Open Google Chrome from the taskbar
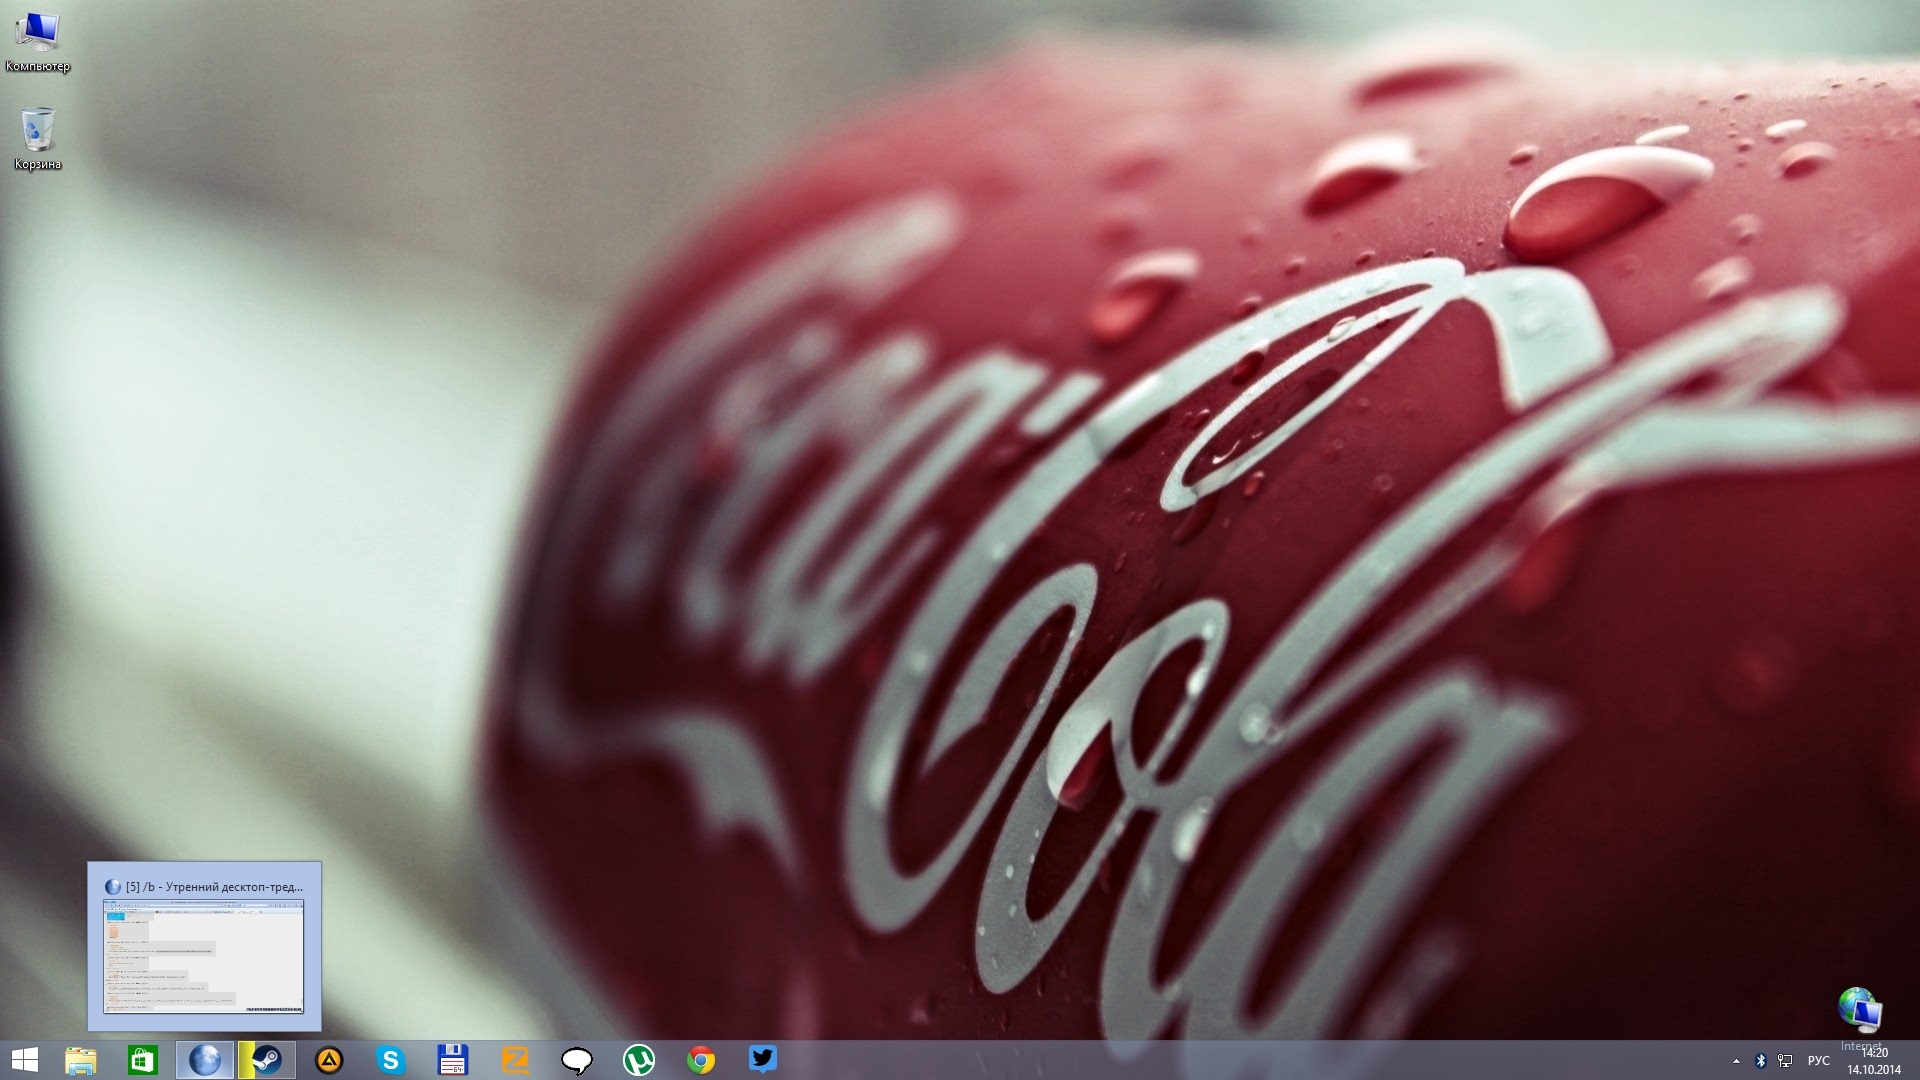This screenshot has width=1920, height=1080. tap(701, 1060)
